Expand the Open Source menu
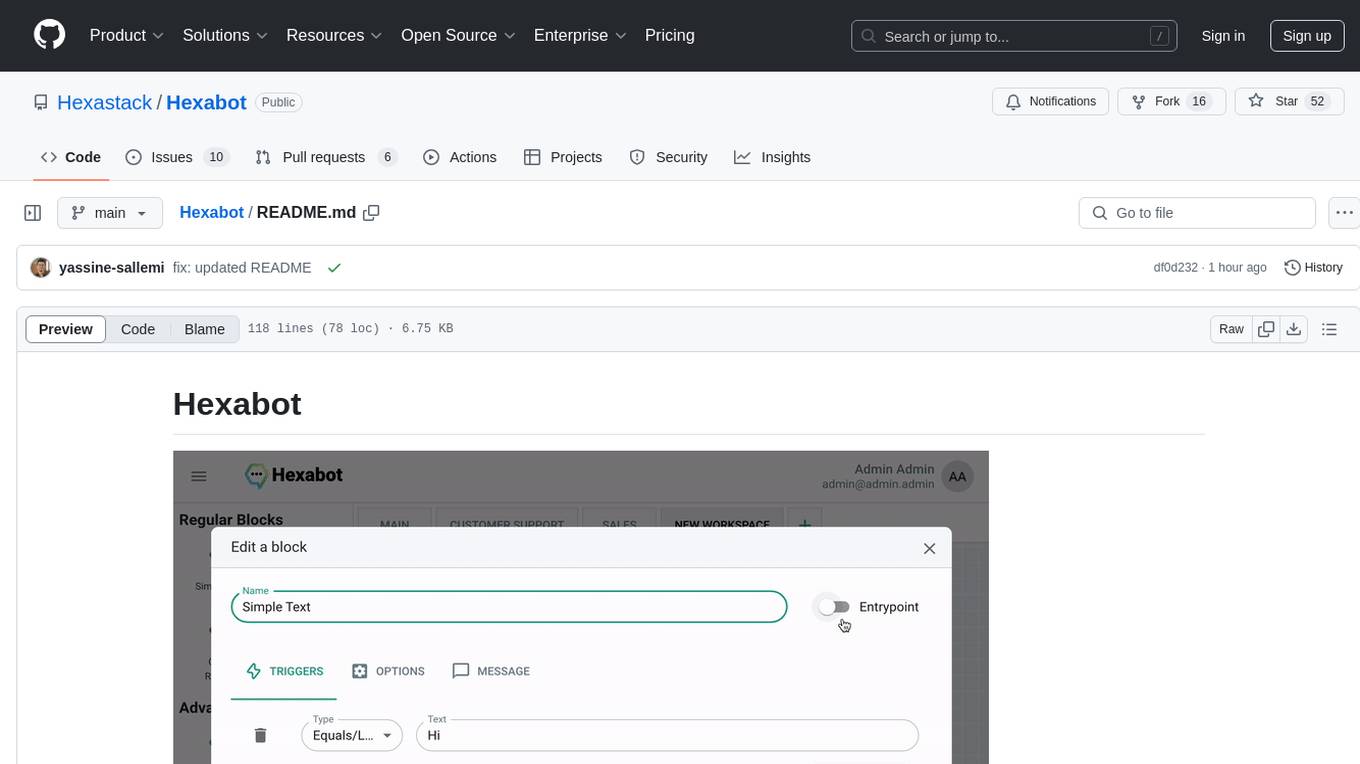Viewport: 1360px width, 764px height. [x=458, y=35]
